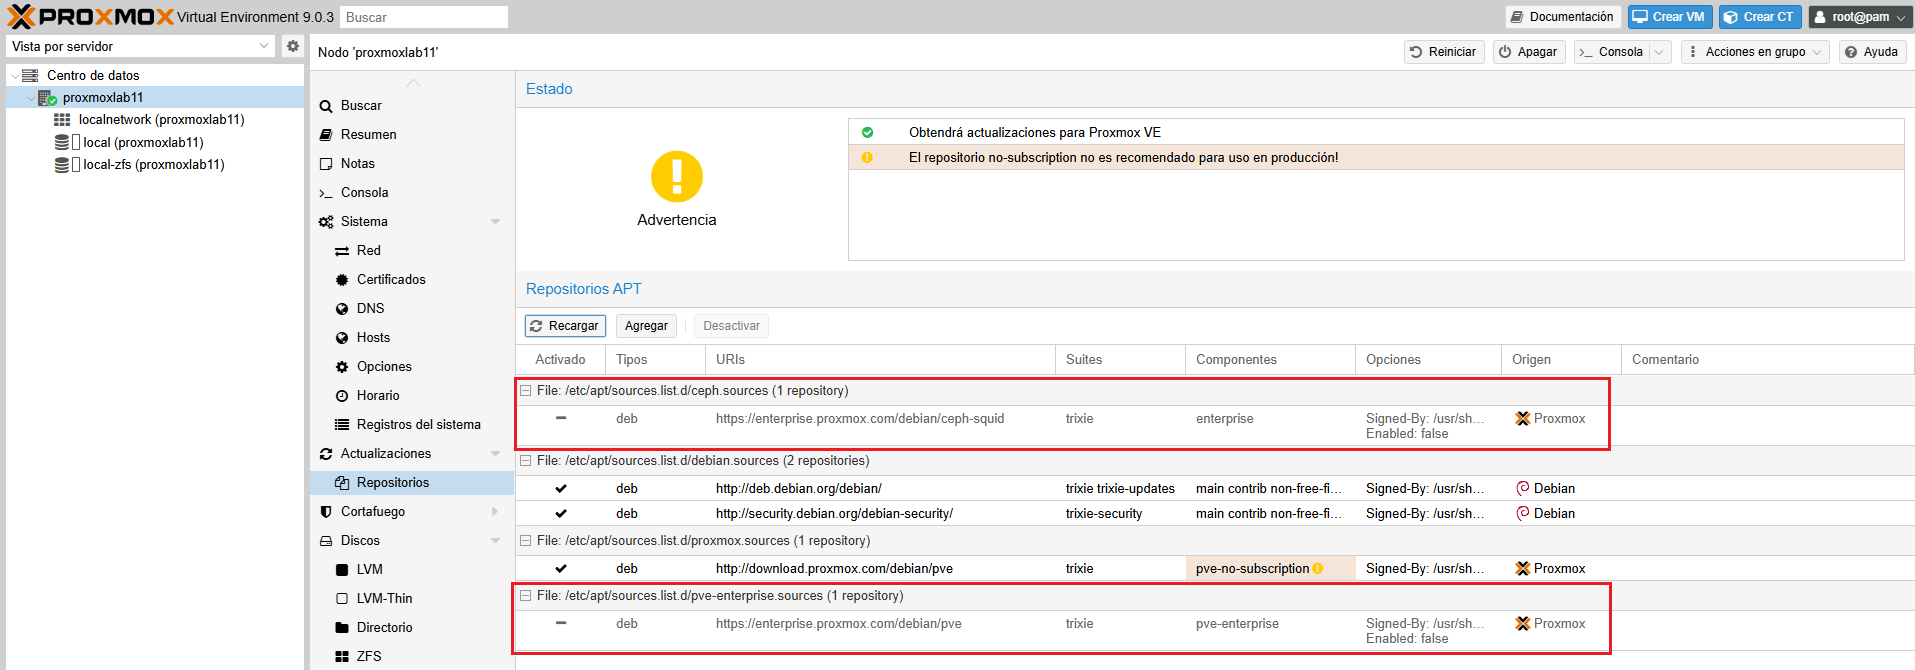Sort by Componentes column header

pos(1270,359)
